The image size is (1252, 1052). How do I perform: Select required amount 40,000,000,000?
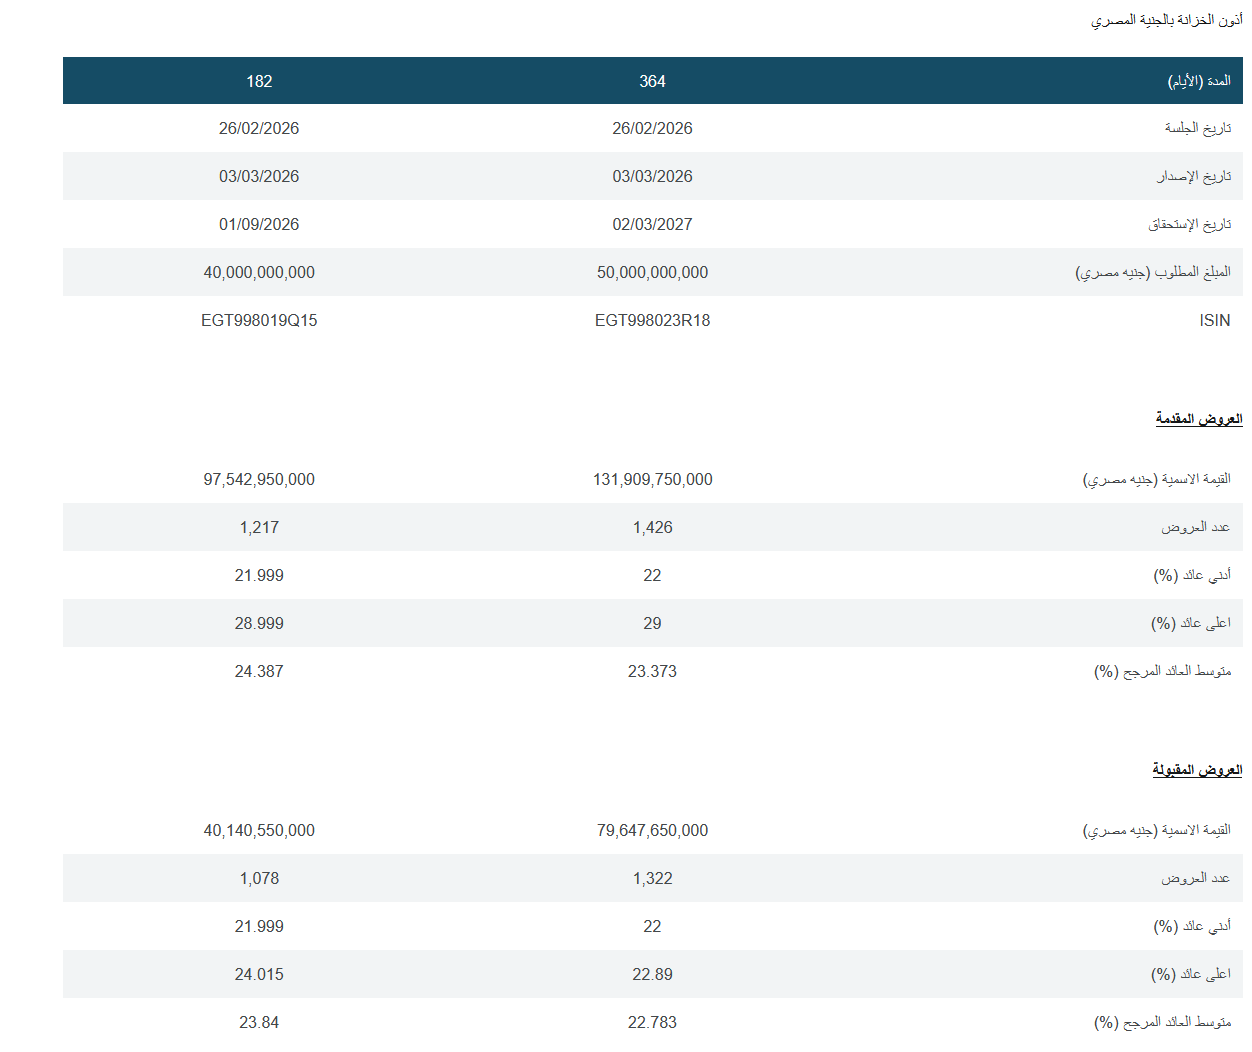pos(259,272)
